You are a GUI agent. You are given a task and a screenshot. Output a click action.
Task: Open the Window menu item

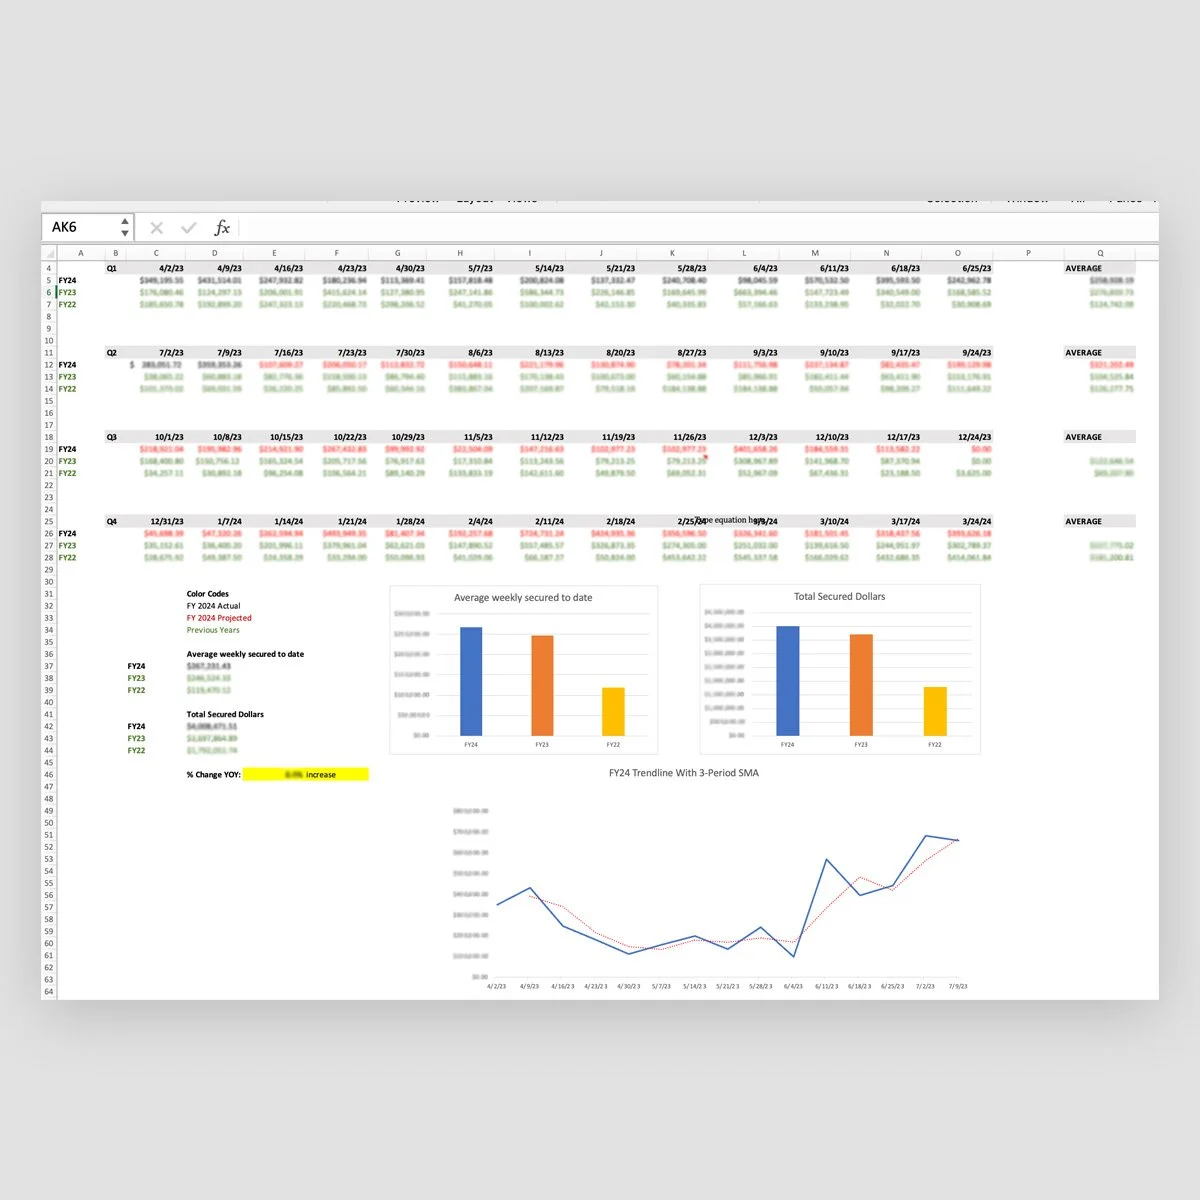1028,198
